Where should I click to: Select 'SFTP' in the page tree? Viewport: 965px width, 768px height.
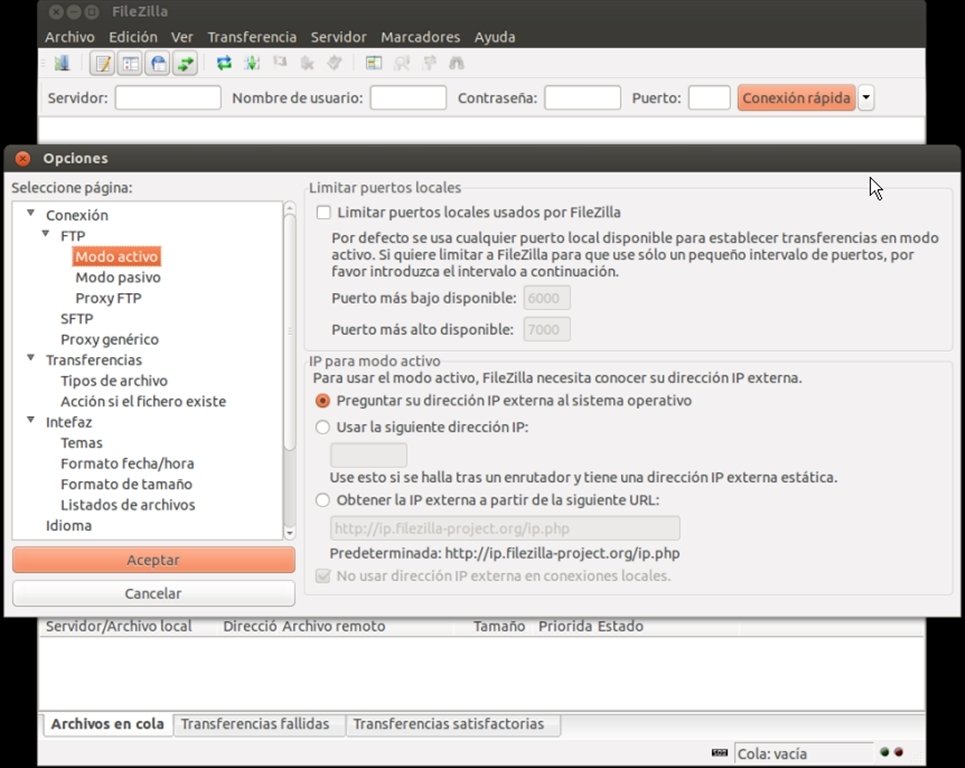[x=77, y=319]
